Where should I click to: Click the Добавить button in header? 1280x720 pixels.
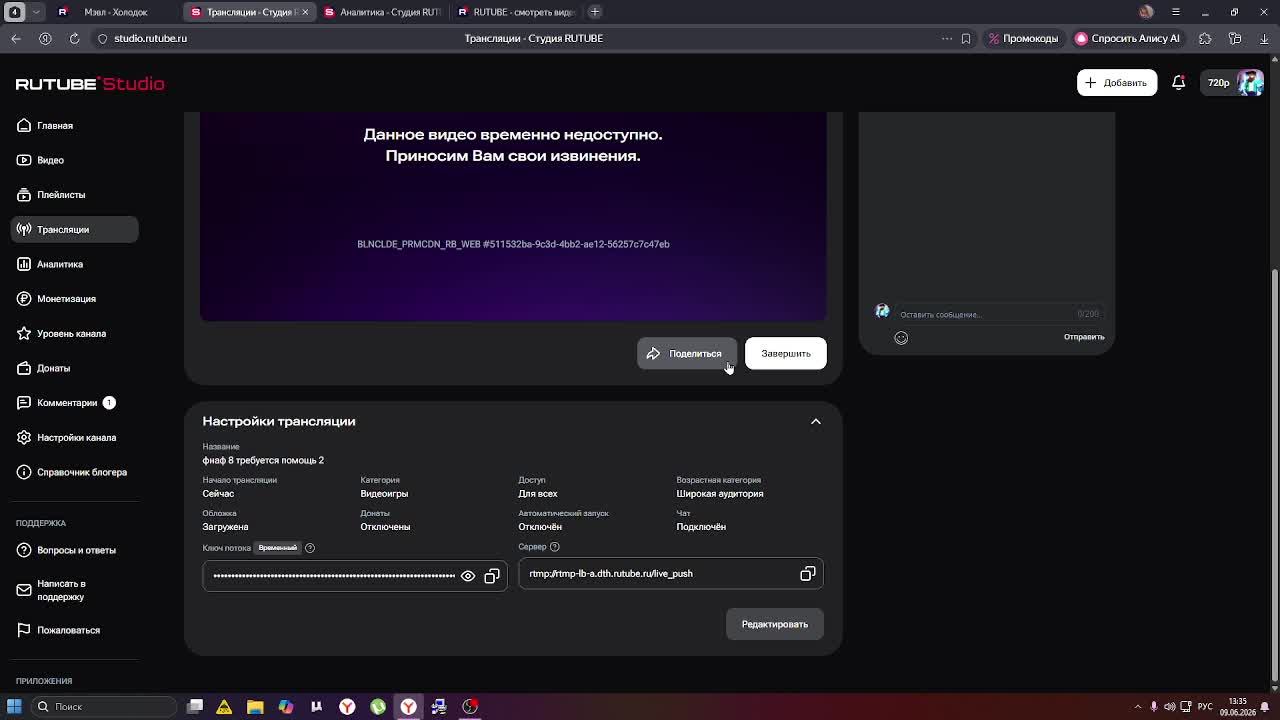pyautogui.click(x=1117, y=83)
